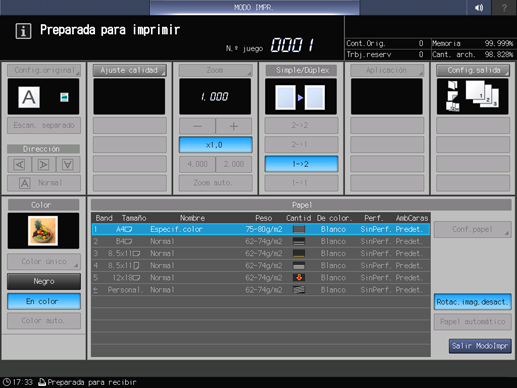Click the clock icon in status bar

[x=7, y=382]
